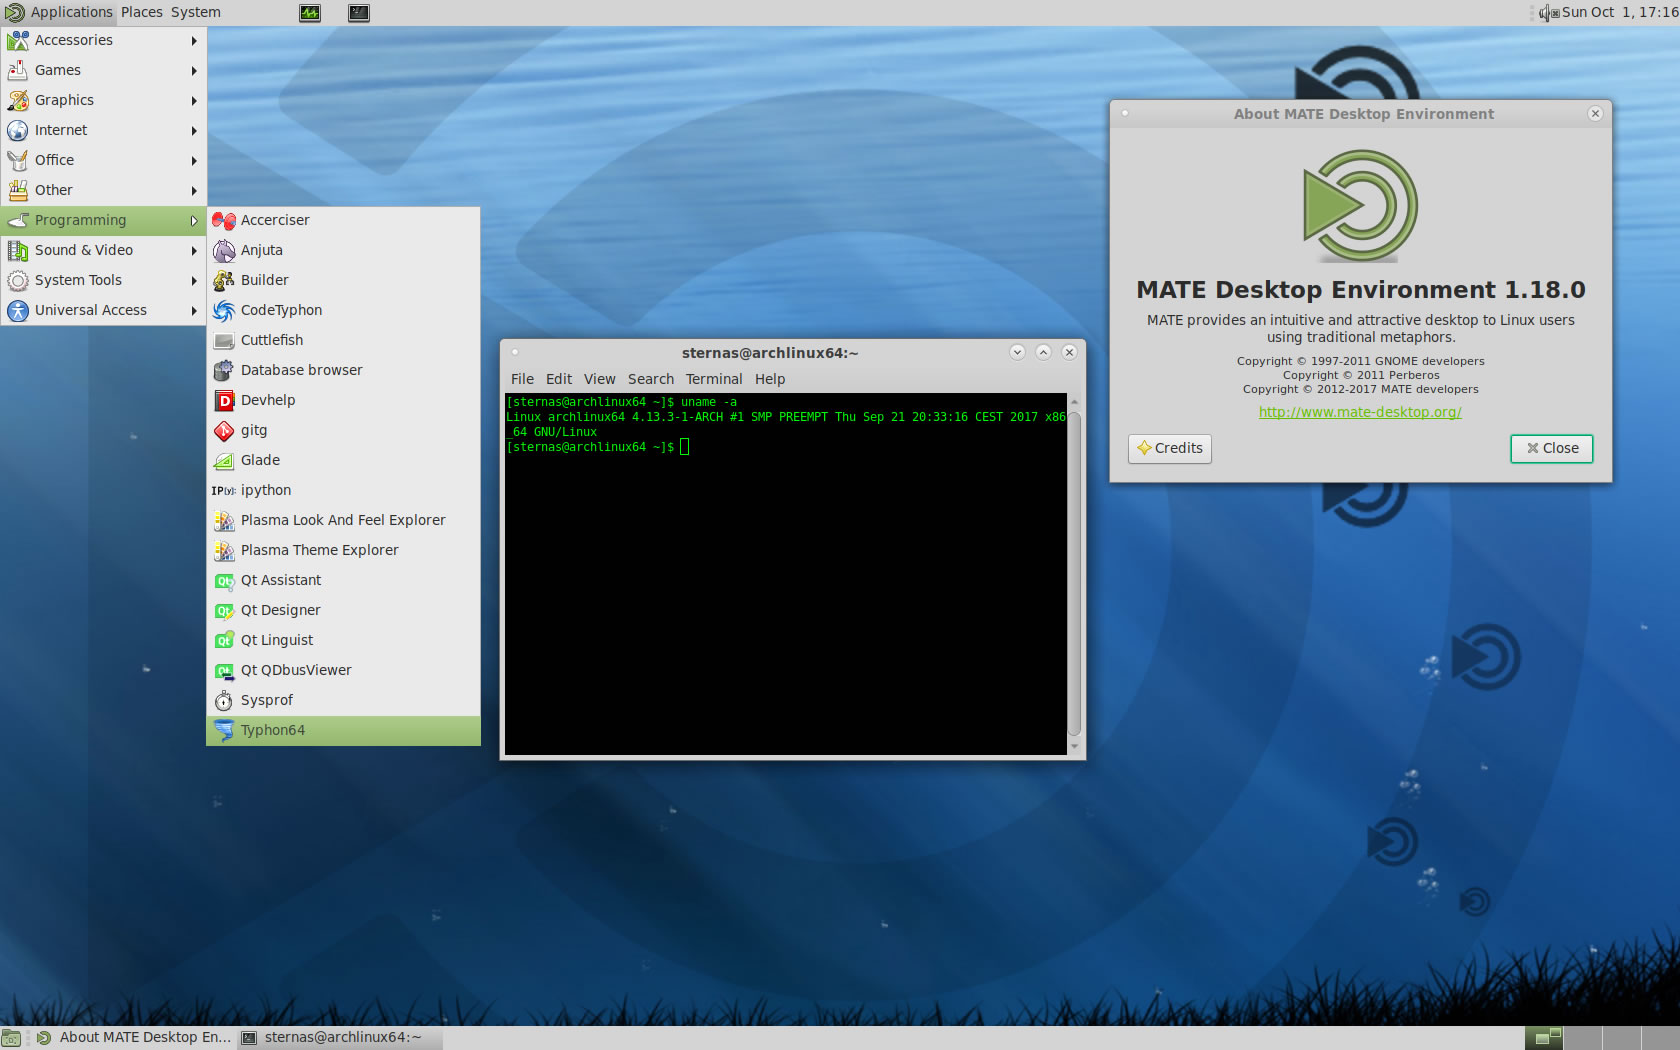Expand the Office submenu arrow
The image size is (1680, 1050).
(x=194, y=160)
